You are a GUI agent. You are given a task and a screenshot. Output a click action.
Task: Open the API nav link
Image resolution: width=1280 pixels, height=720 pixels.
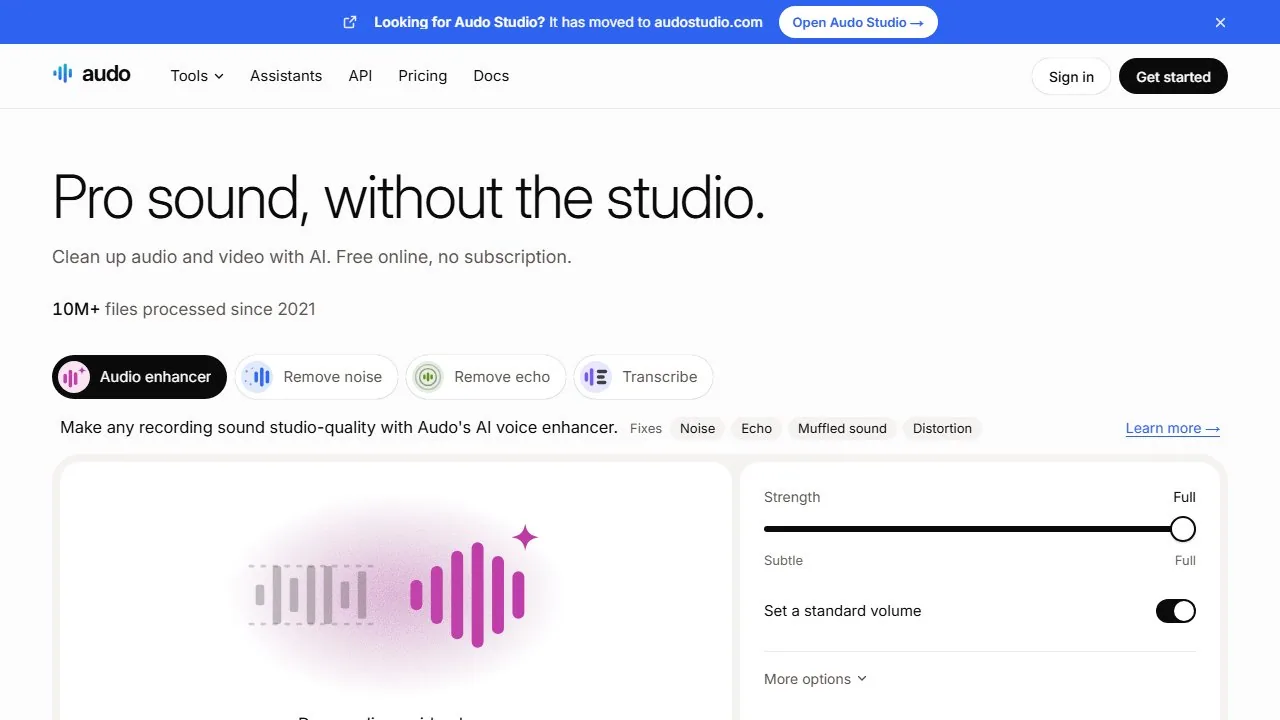pyautogui.click(x=360, y=76)
